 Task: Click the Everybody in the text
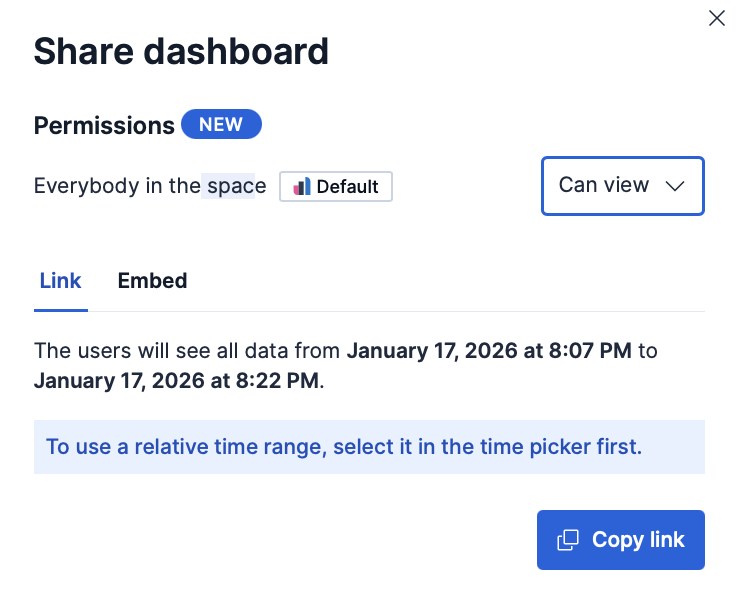pos(117,186)
